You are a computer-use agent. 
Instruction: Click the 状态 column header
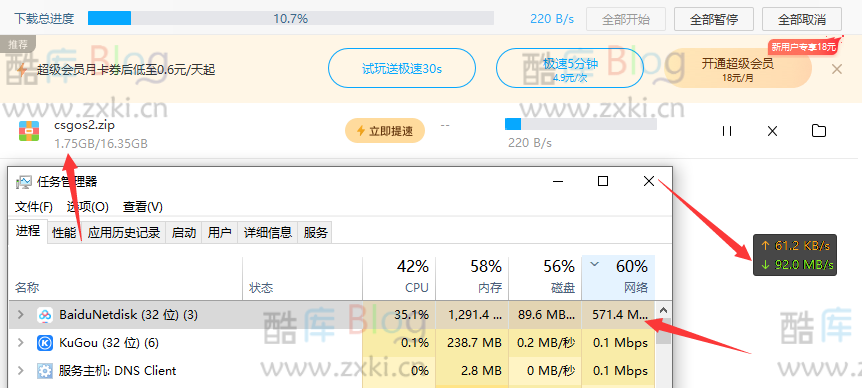pos(302,277)
